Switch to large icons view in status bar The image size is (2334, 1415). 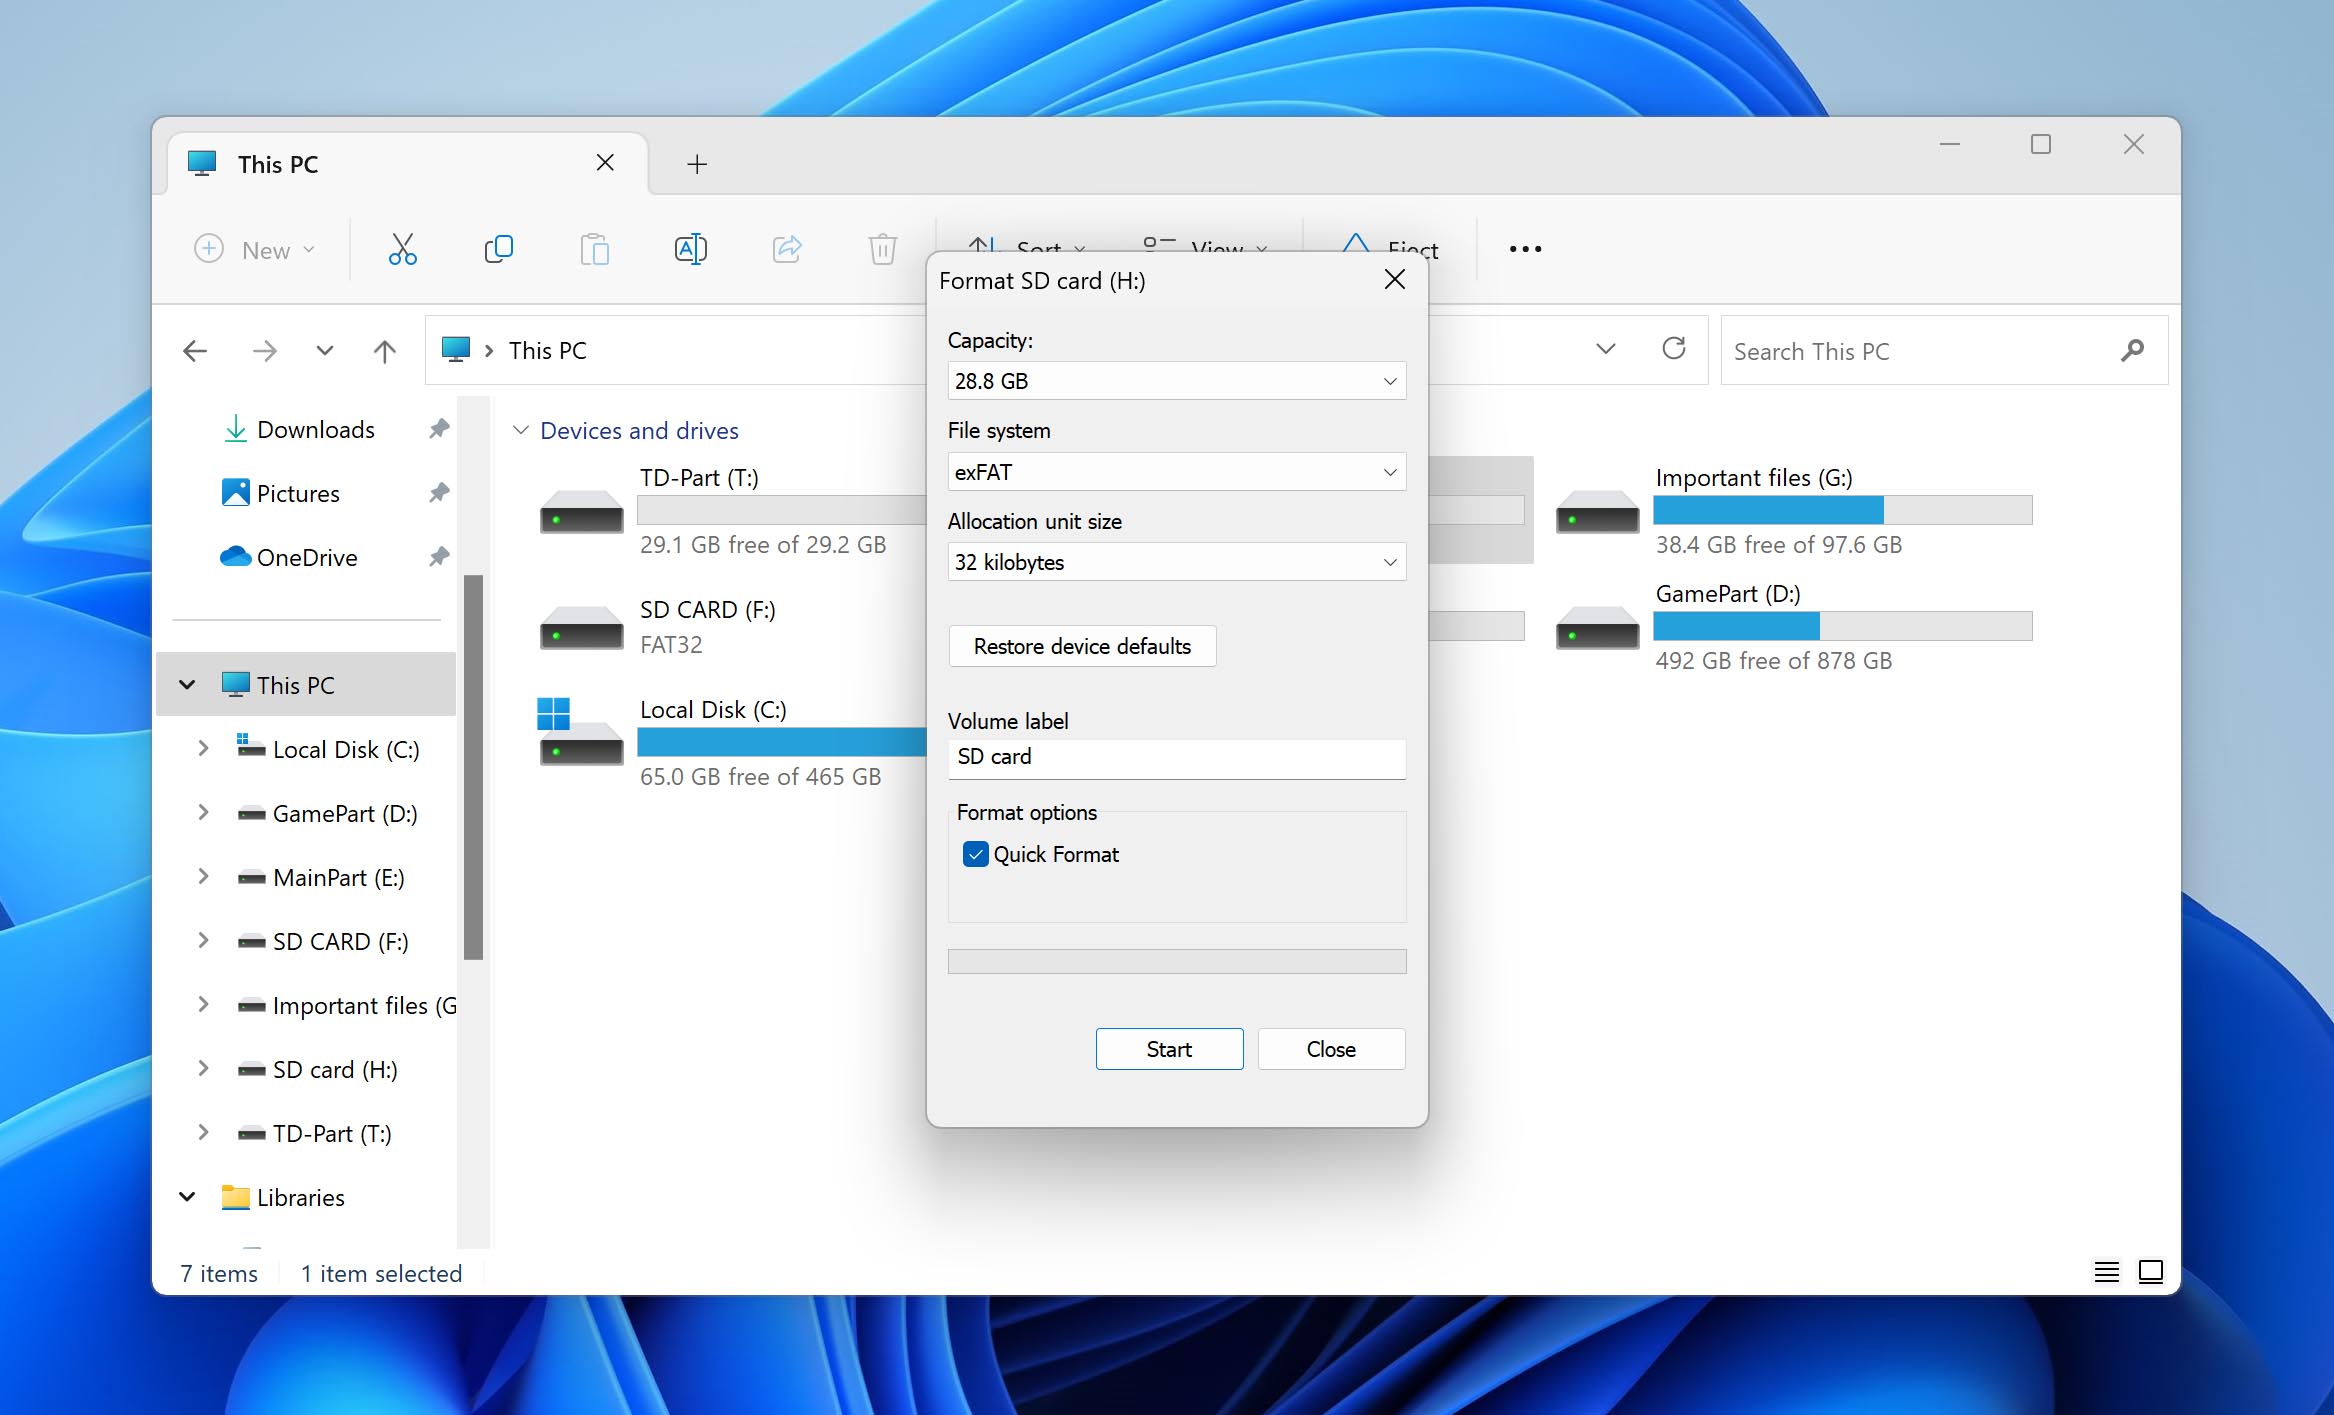tap(2150, 1272)
